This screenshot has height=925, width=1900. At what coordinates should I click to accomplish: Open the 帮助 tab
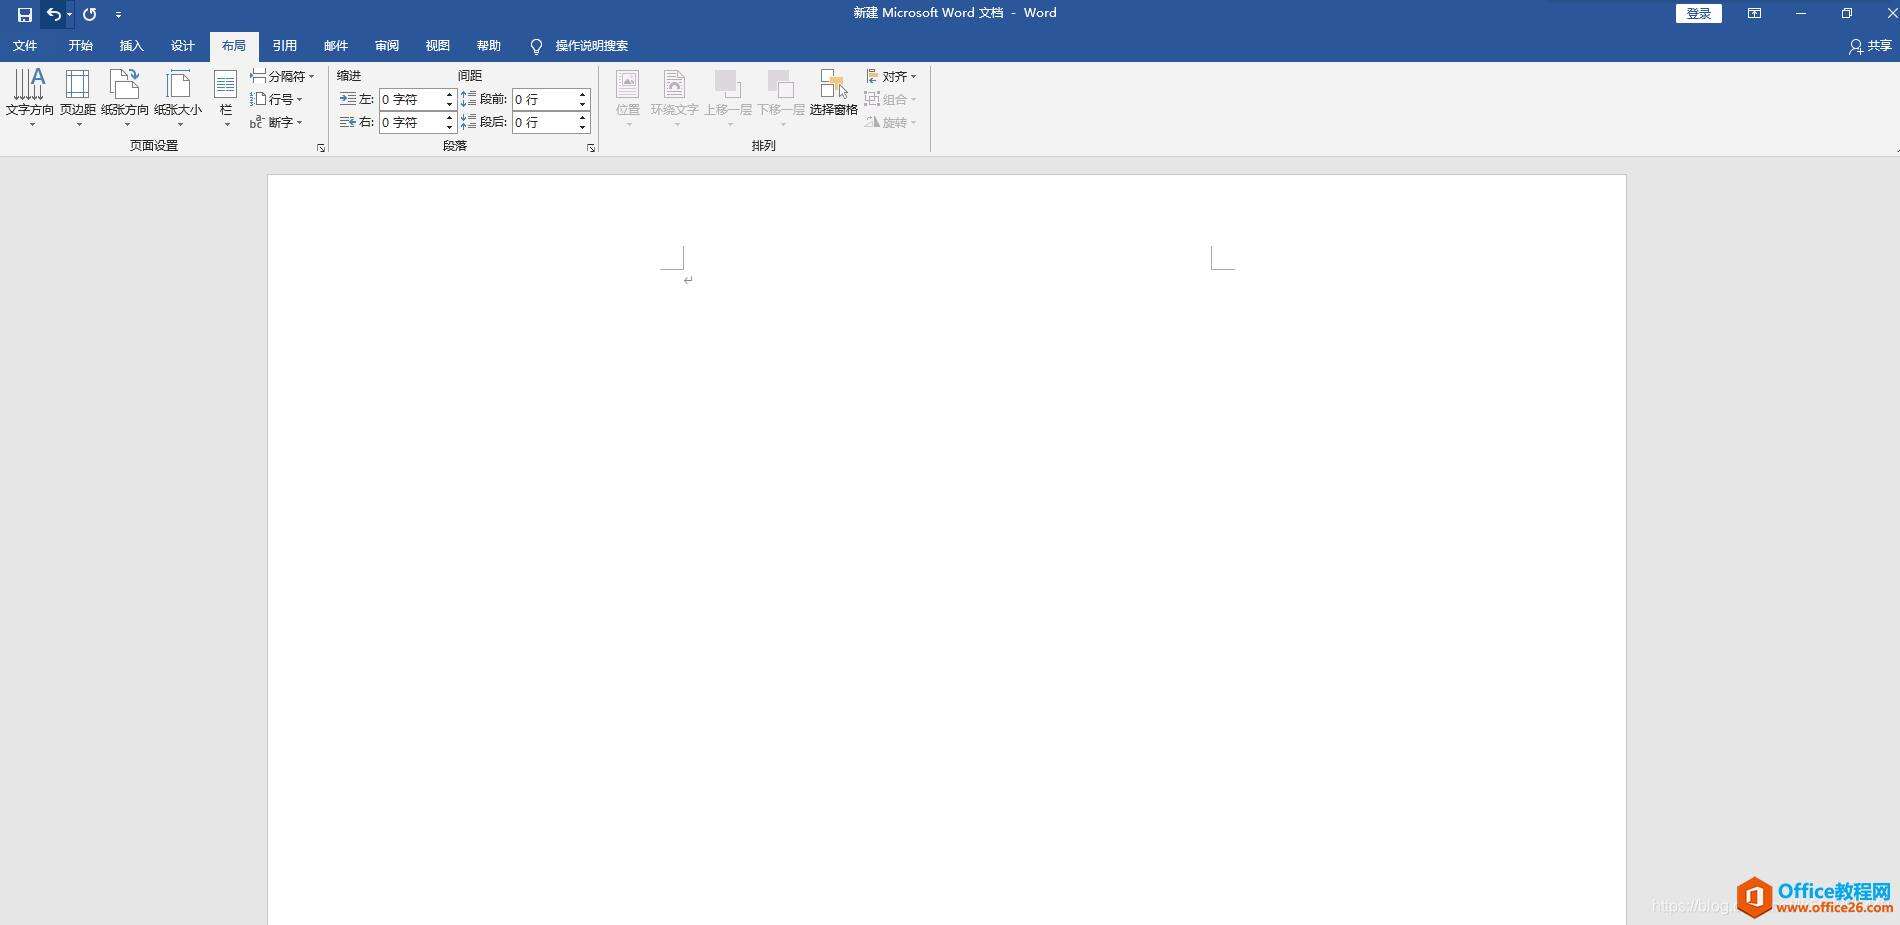[x=489, y=46]
